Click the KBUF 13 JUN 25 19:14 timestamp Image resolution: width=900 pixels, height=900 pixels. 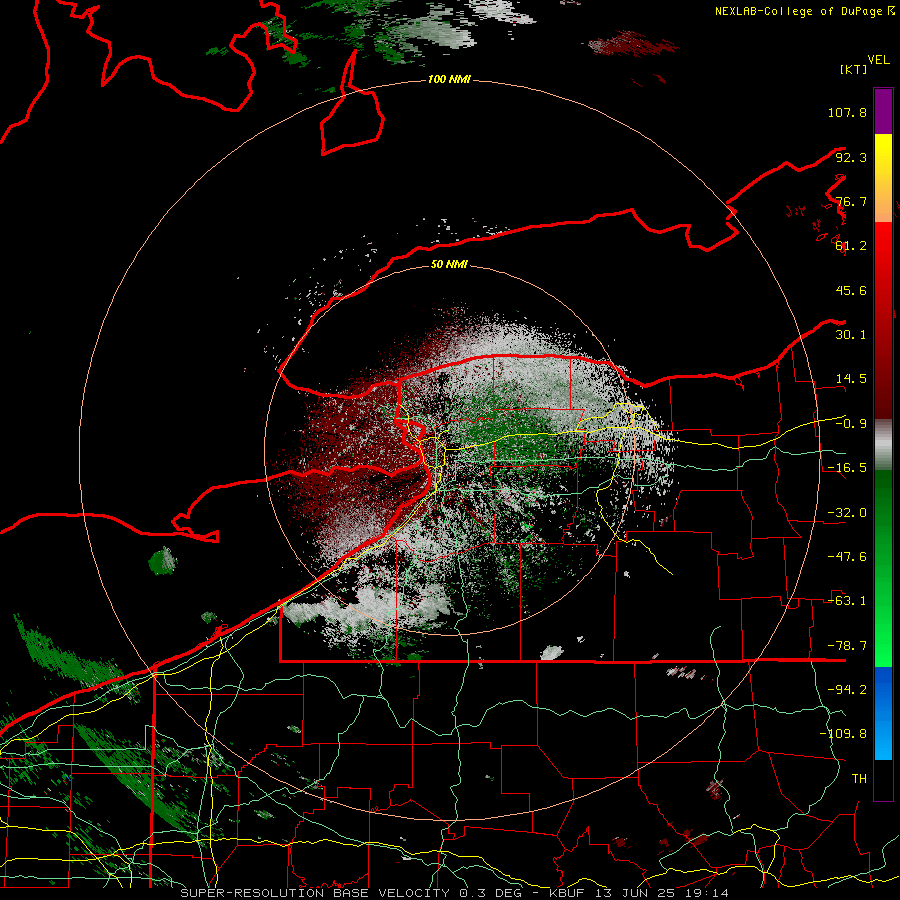639,893
